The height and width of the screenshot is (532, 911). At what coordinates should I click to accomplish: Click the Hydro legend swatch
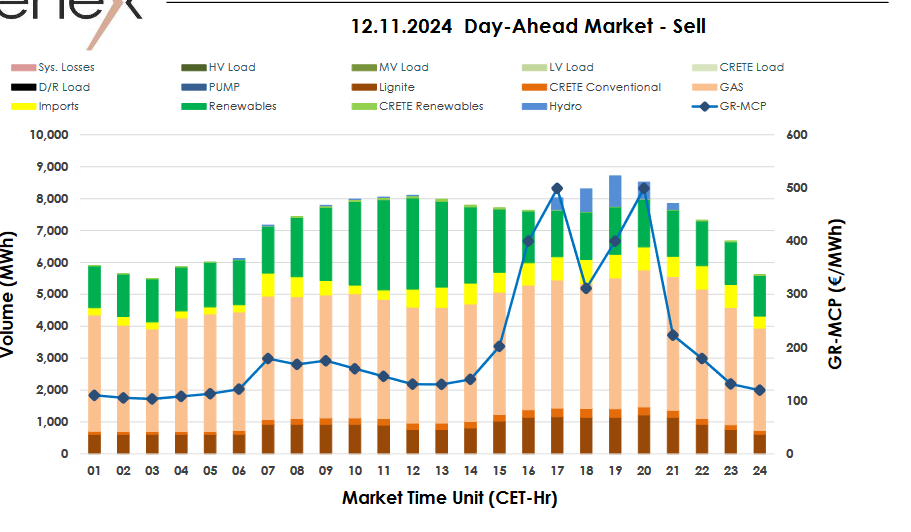click(534, 106)
